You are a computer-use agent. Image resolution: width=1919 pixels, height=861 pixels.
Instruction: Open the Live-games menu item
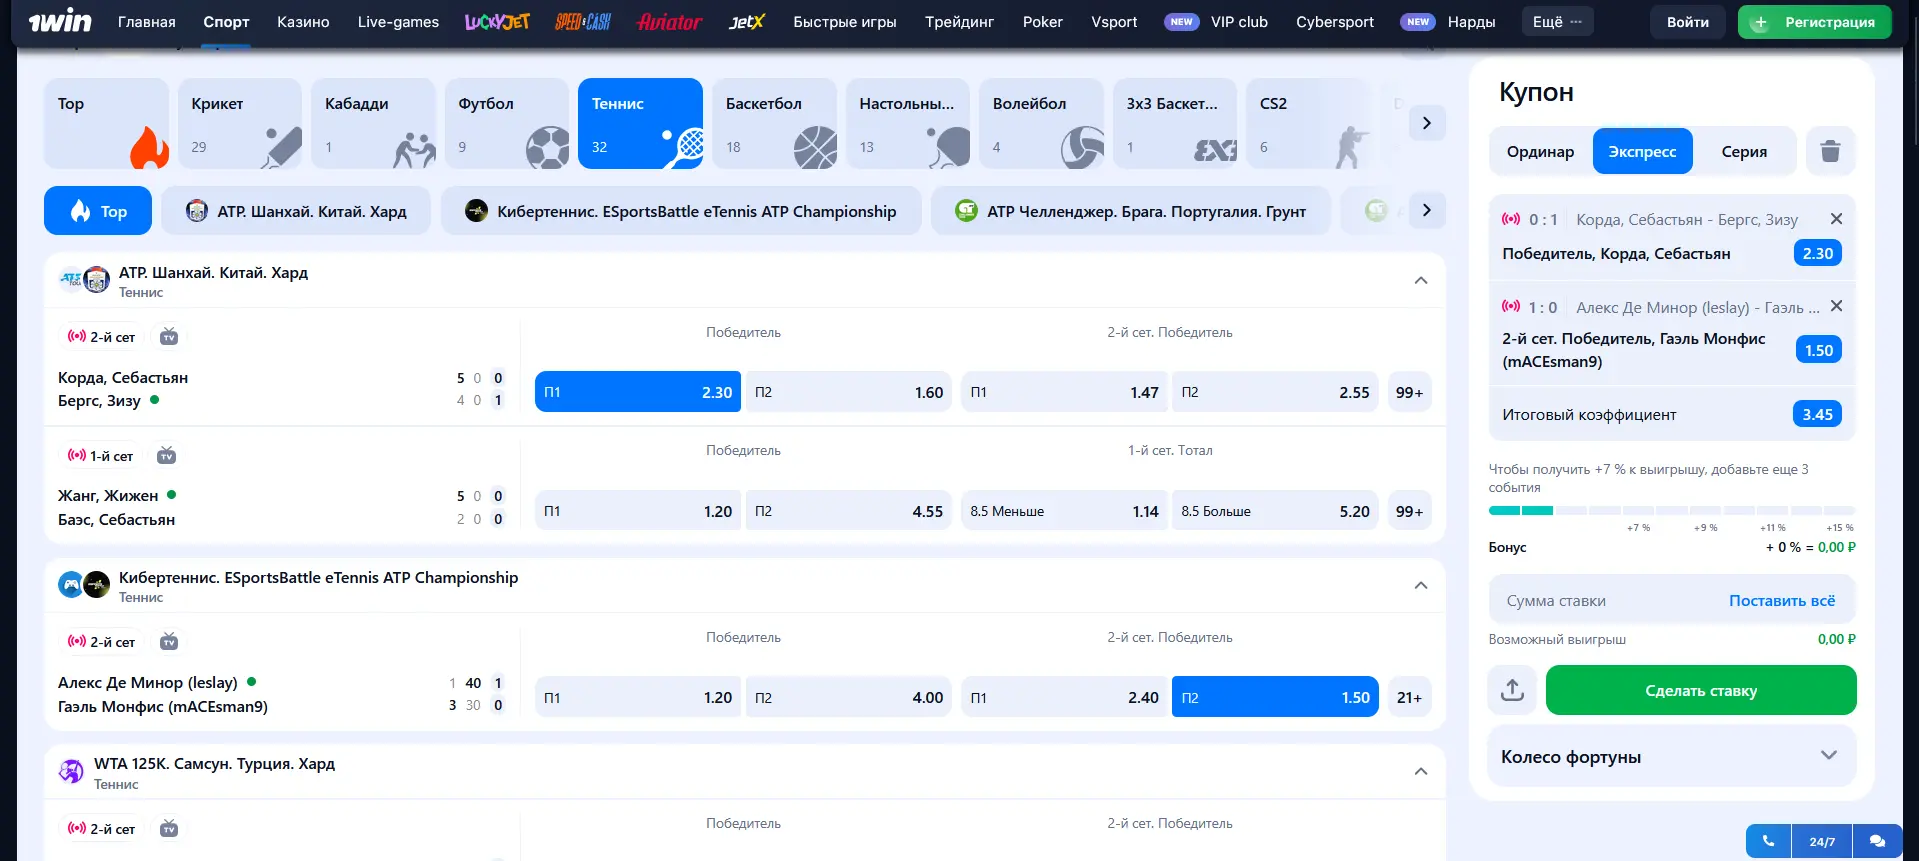[x=398, y=21]
